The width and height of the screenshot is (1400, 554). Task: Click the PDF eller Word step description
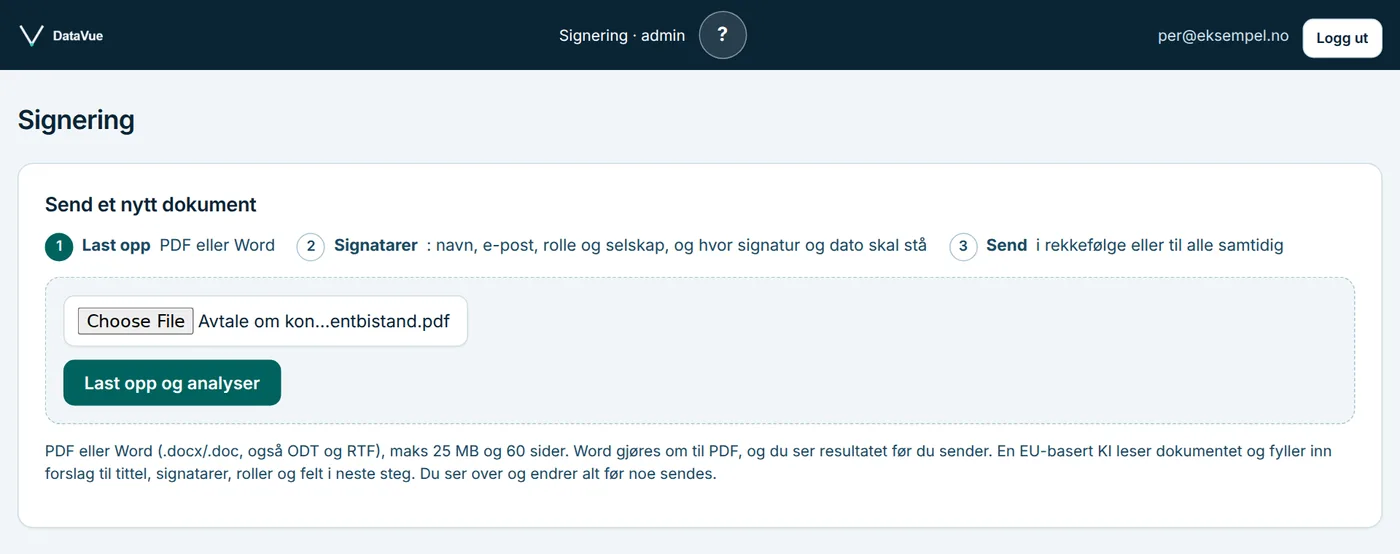[217, 245]
